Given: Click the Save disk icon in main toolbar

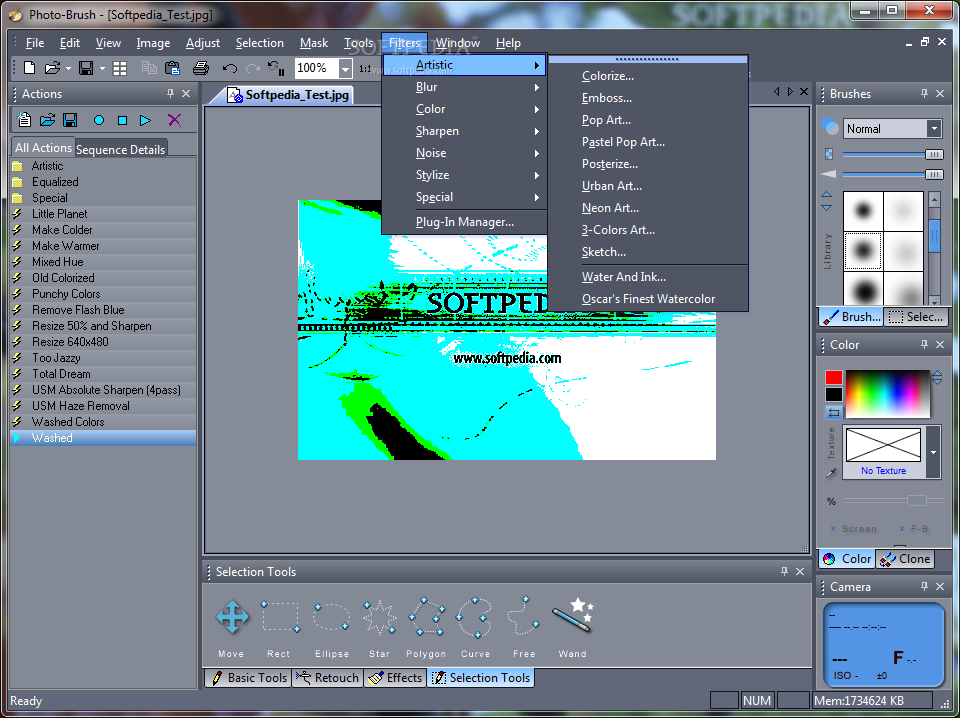Looking at the screenshot, I should point(86,68).
